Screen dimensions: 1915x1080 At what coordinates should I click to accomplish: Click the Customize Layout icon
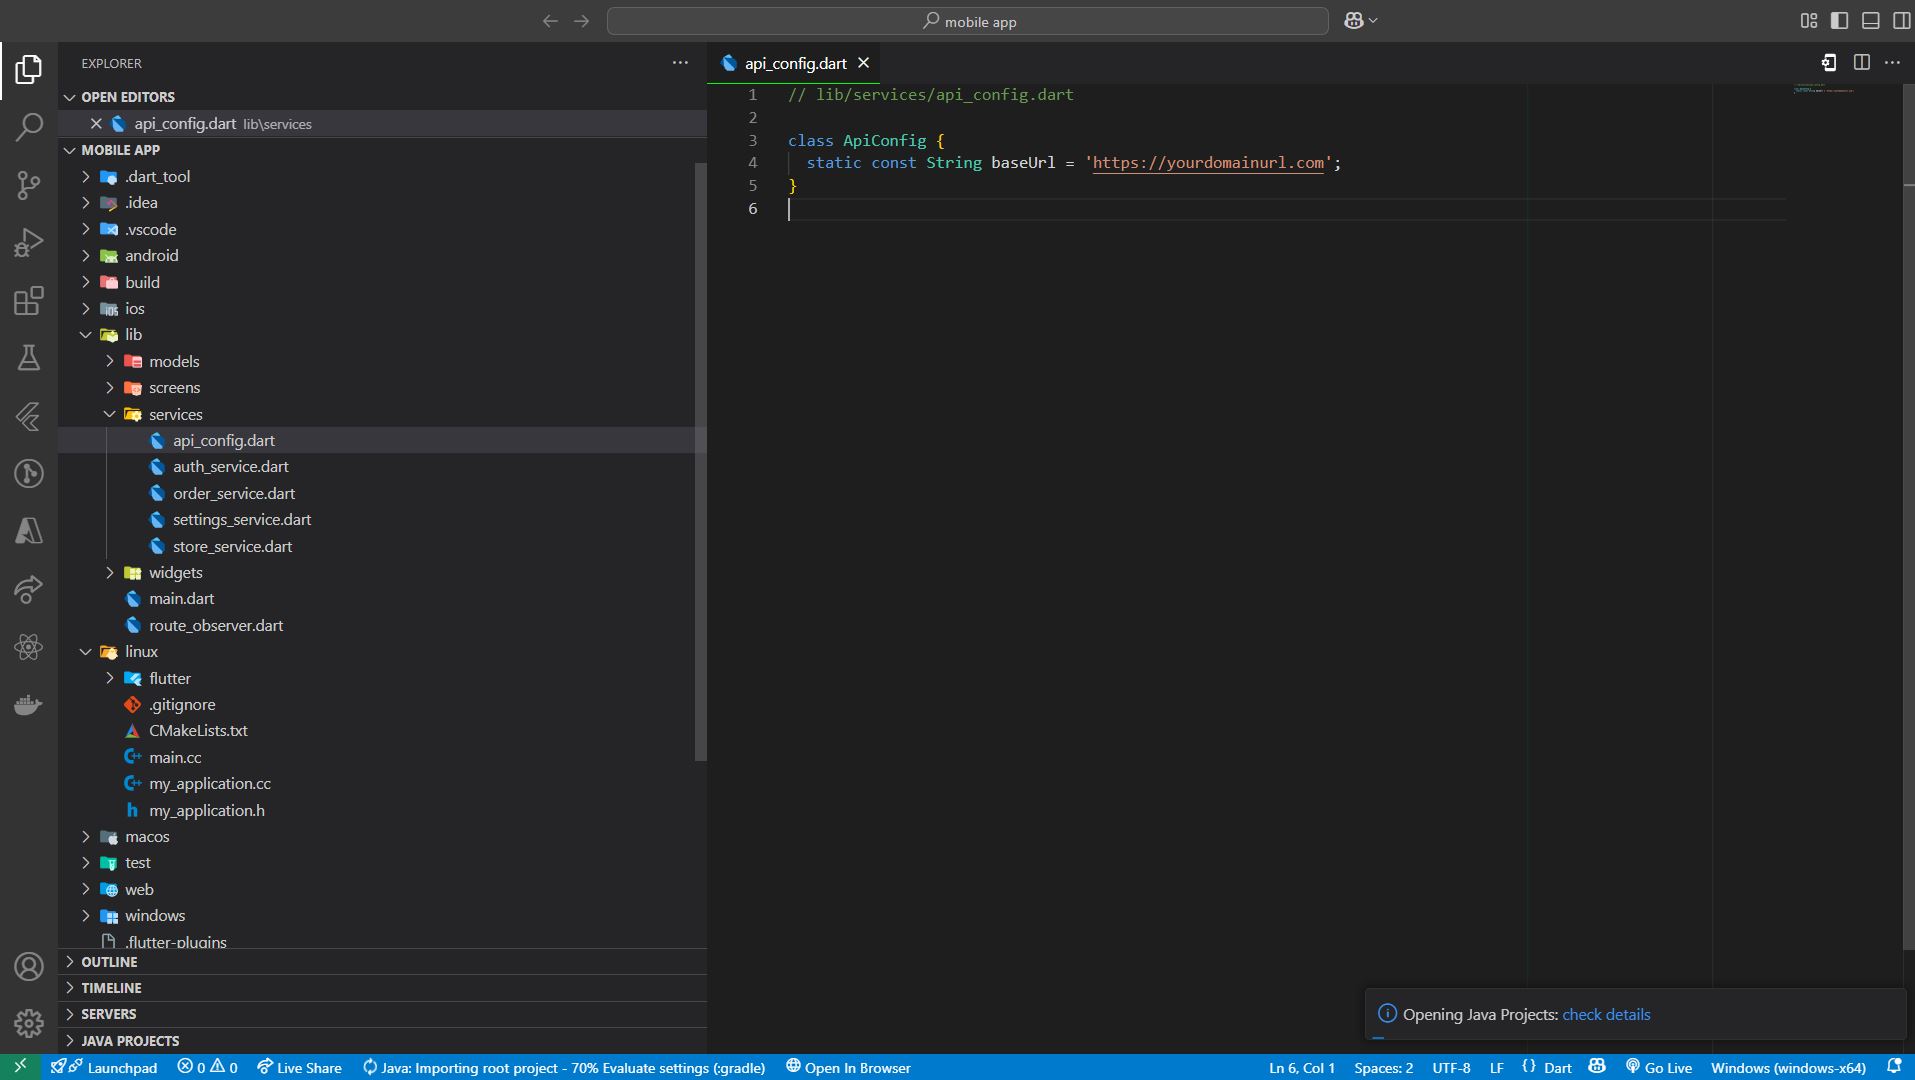coord(1808,20)
